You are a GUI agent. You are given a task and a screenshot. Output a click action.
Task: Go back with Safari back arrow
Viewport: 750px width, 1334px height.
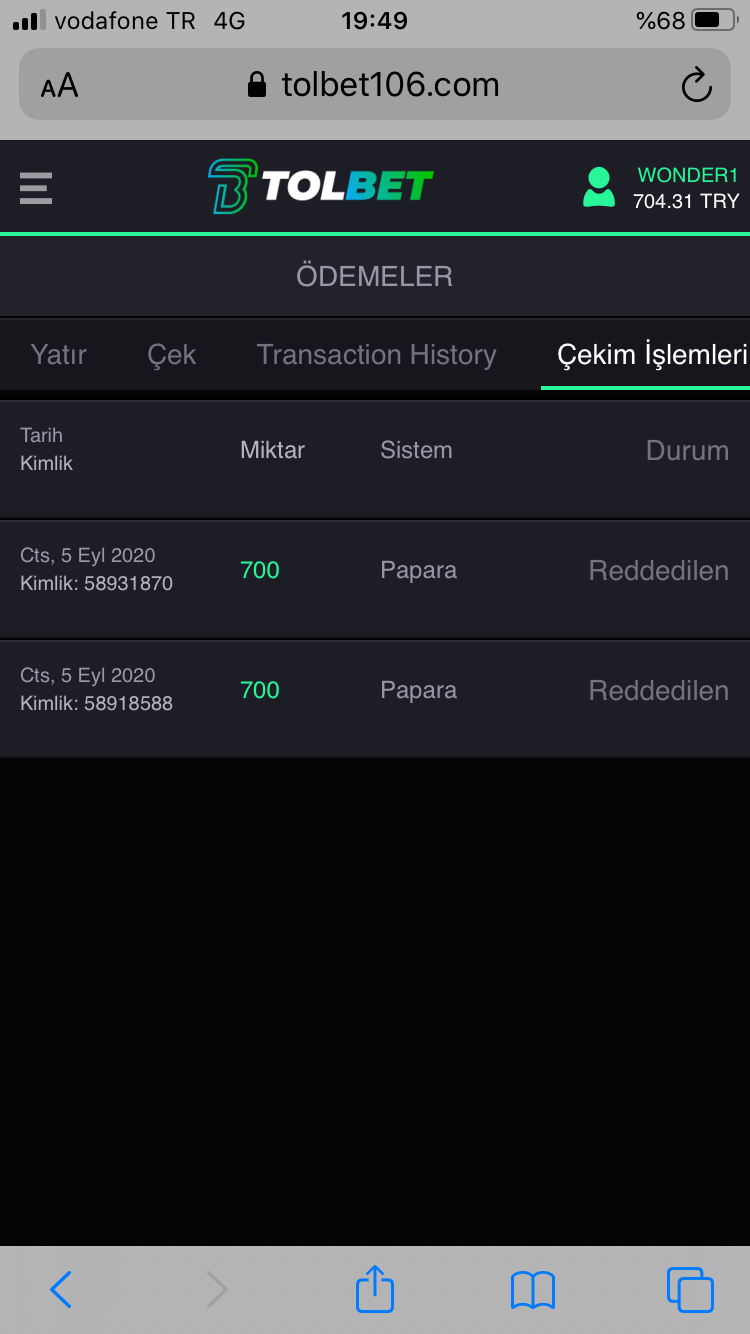(x=61, y=1290)
